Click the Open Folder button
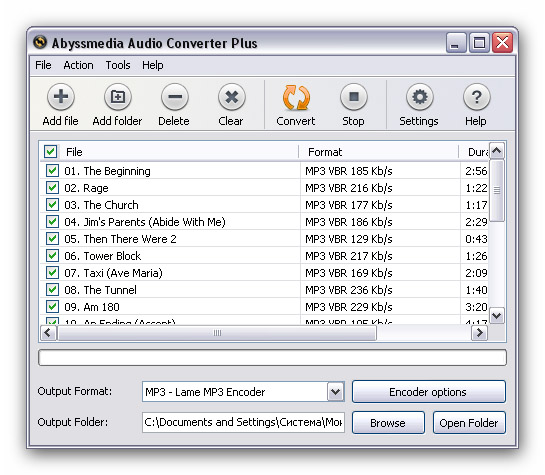The width and height of the screenshot is (545, 475). tap(469, 423)
